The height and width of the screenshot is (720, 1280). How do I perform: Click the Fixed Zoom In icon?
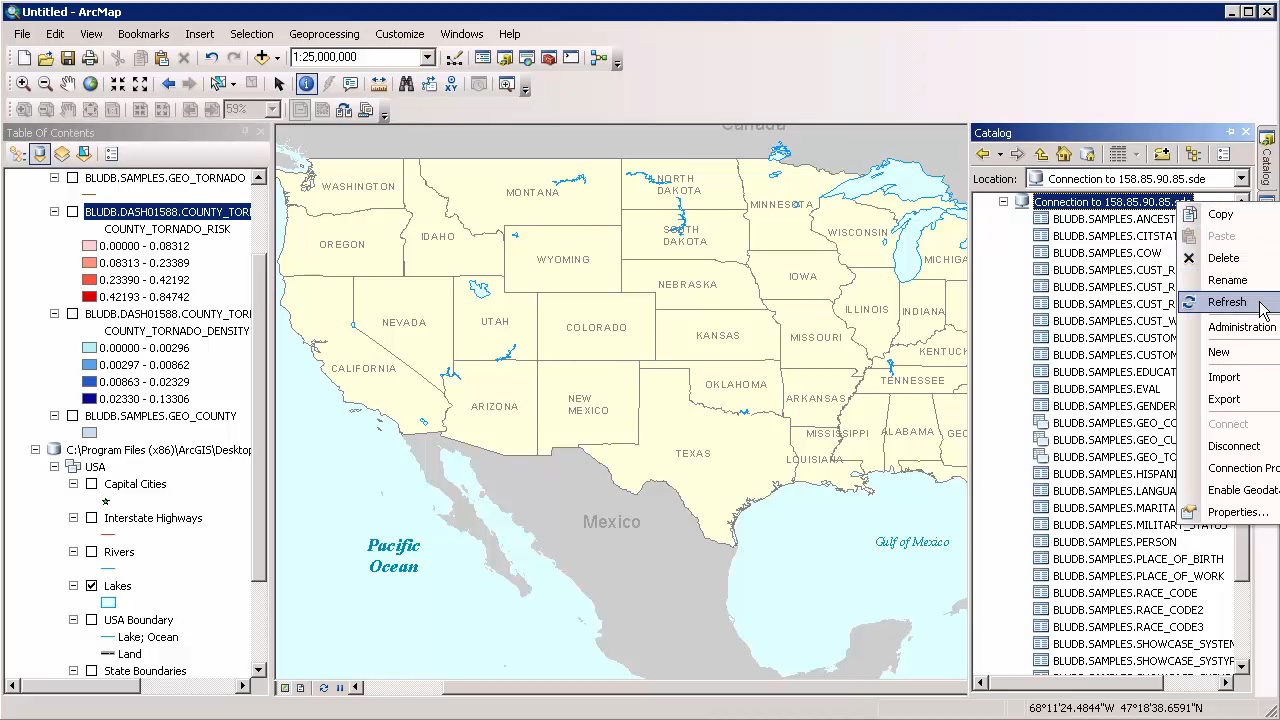pyautogui.click(x=118, y=84)
